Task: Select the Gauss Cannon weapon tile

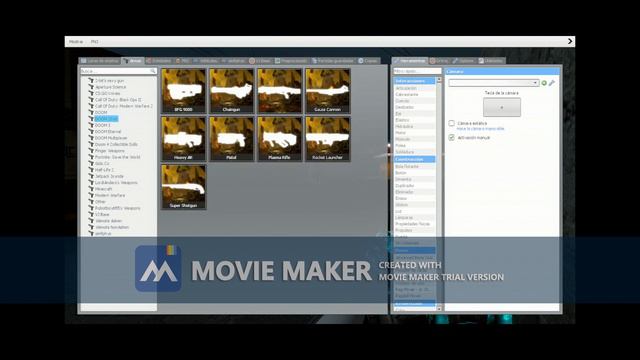Action: coord(328,91)
